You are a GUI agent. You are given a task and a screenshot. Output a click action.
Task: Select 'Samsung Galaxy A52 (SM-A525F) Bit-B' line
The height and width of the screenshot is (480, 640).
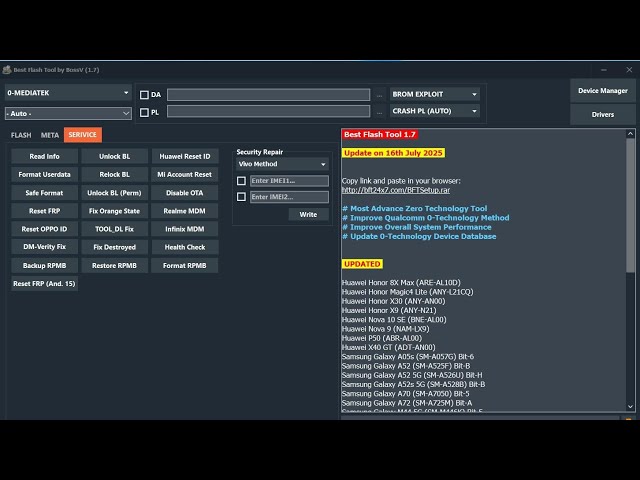[x=406, y=366]
